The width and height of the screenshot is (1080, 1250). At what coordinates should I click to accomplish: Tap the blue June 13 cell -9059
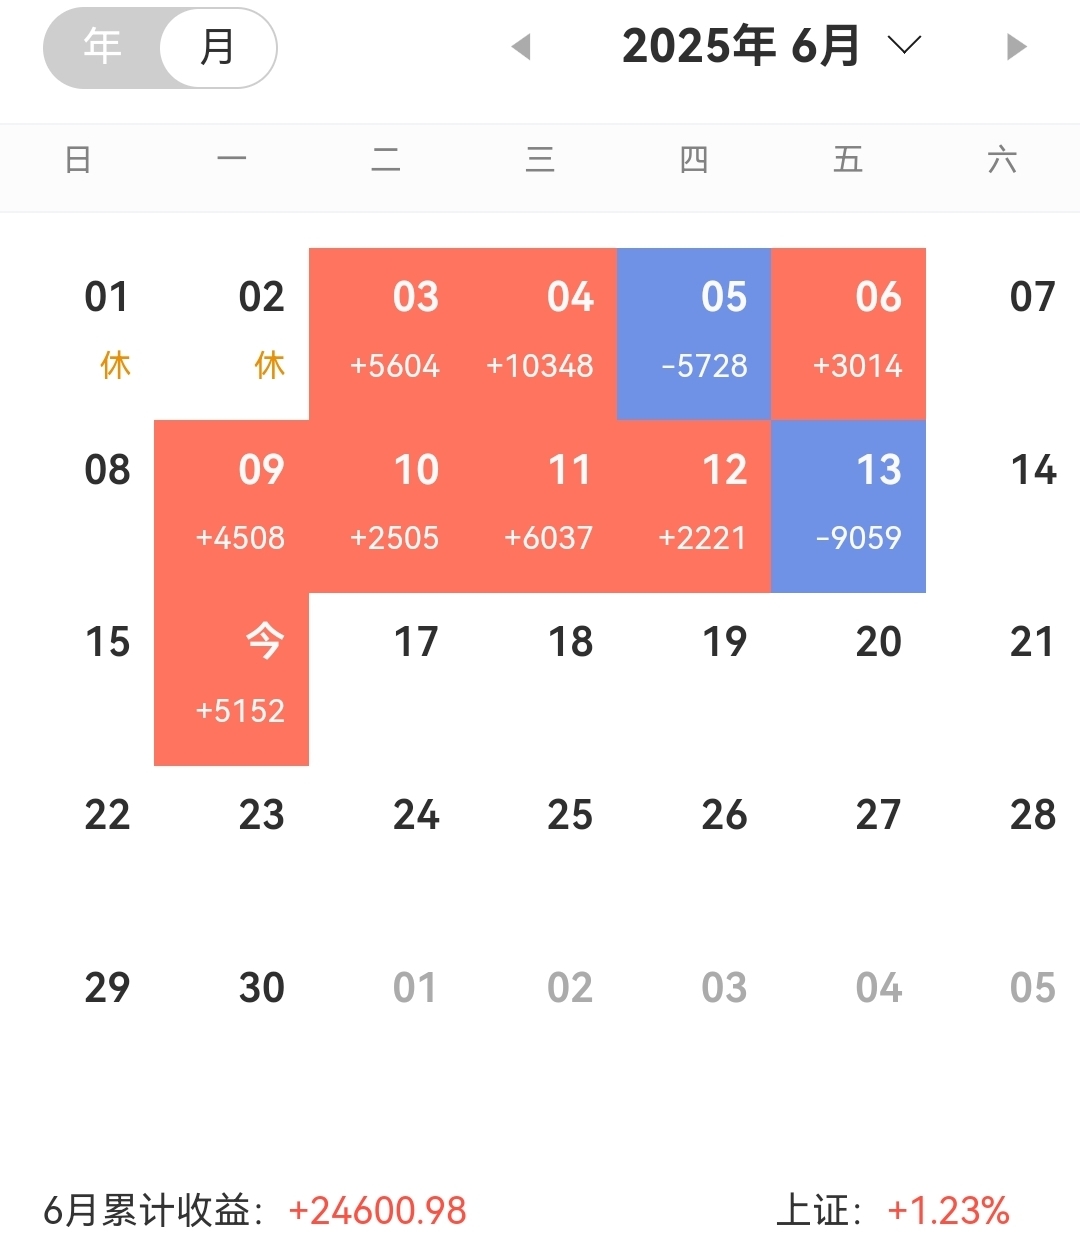(x=848, y=506)
